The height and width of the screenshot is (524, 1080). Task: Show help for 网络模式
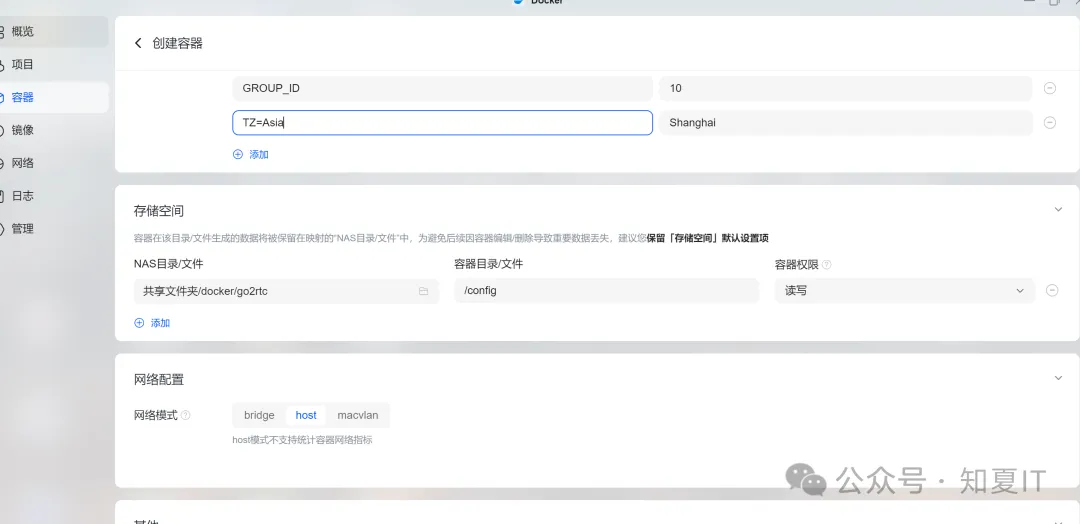pos(185,416)
